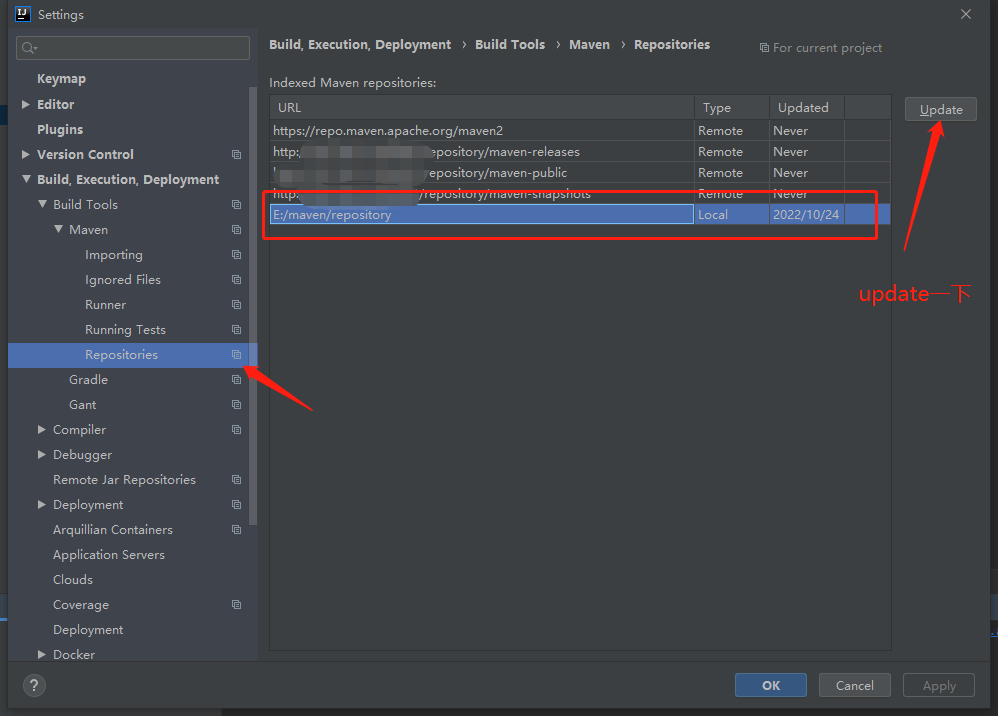
Task: Click the IntelliJ IDEA logo in title bar
Action: point(23,14)
